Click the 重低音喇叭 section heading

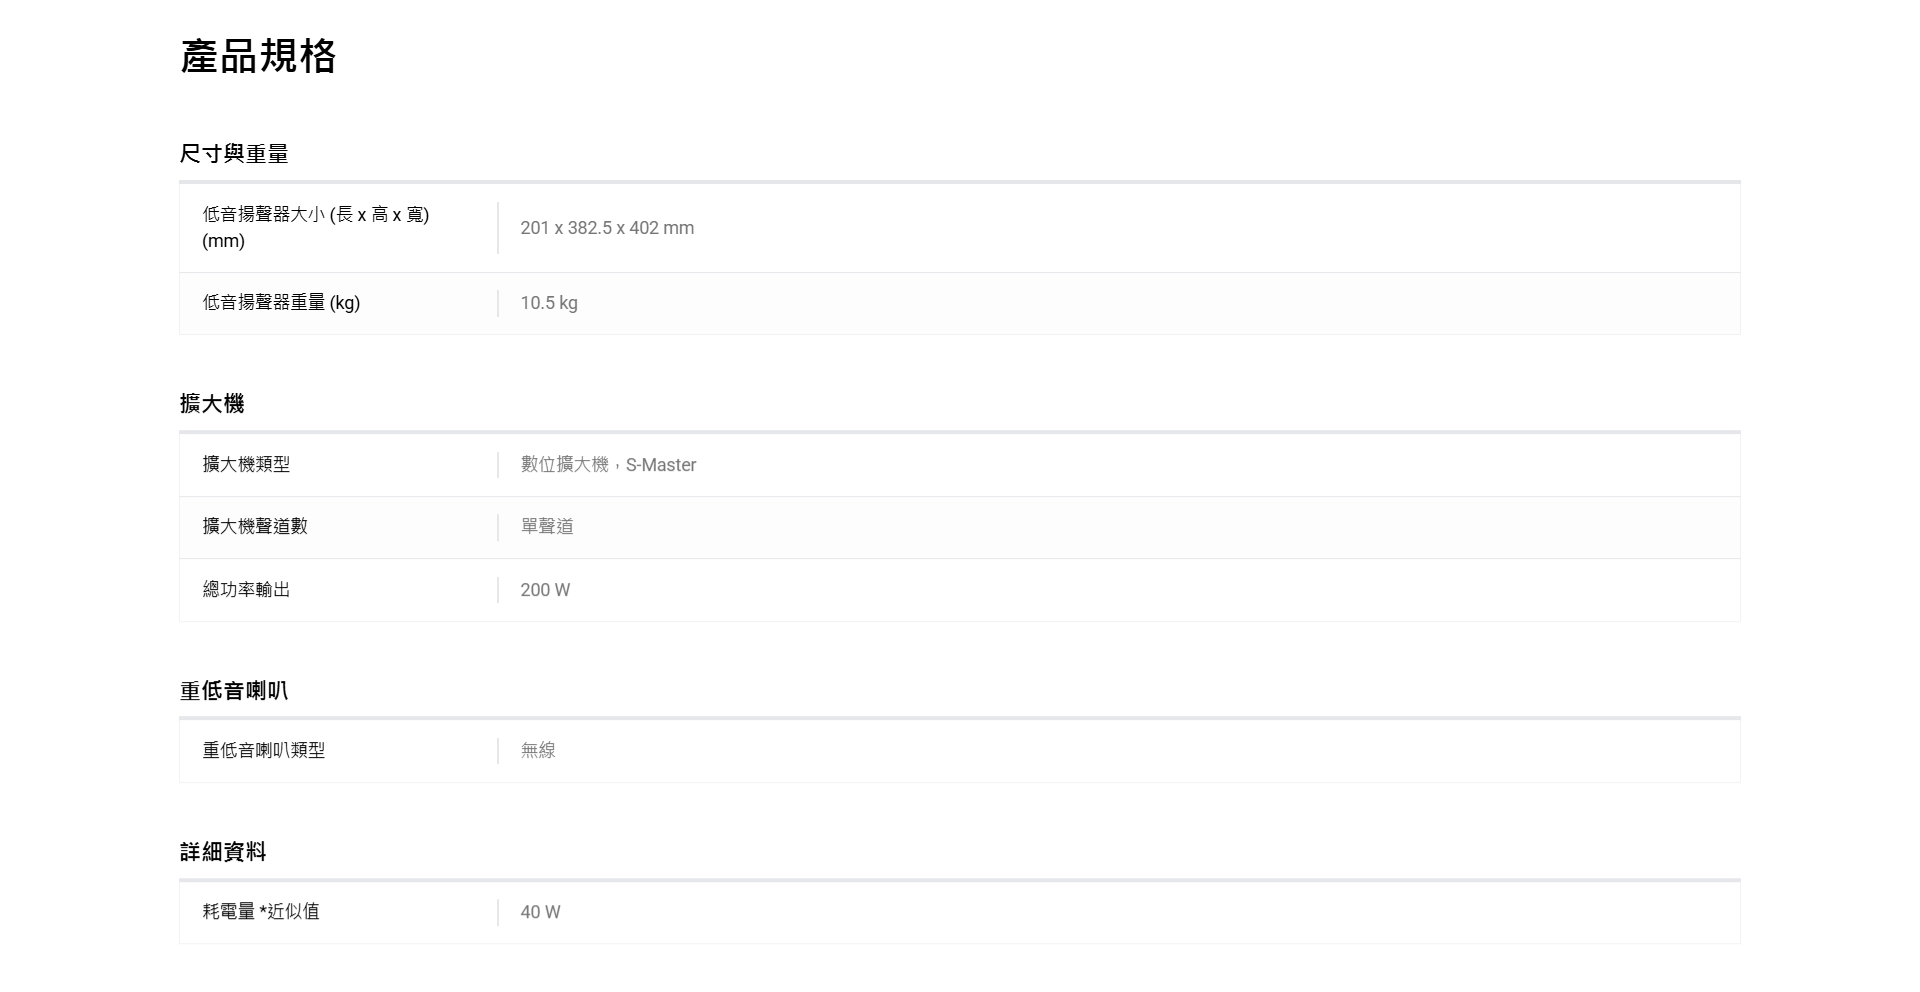pos(234,691)
